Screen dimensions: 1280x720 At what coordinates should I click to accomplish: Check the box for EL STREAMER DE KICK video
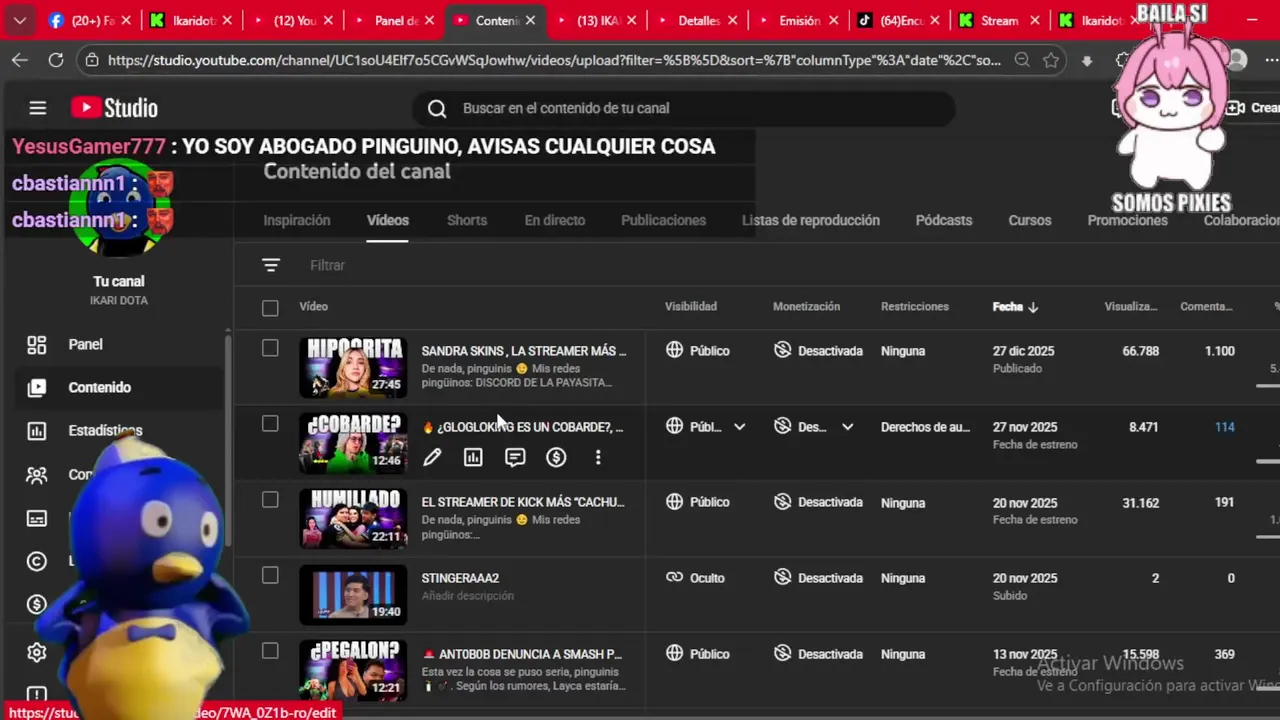click(270, 500)
